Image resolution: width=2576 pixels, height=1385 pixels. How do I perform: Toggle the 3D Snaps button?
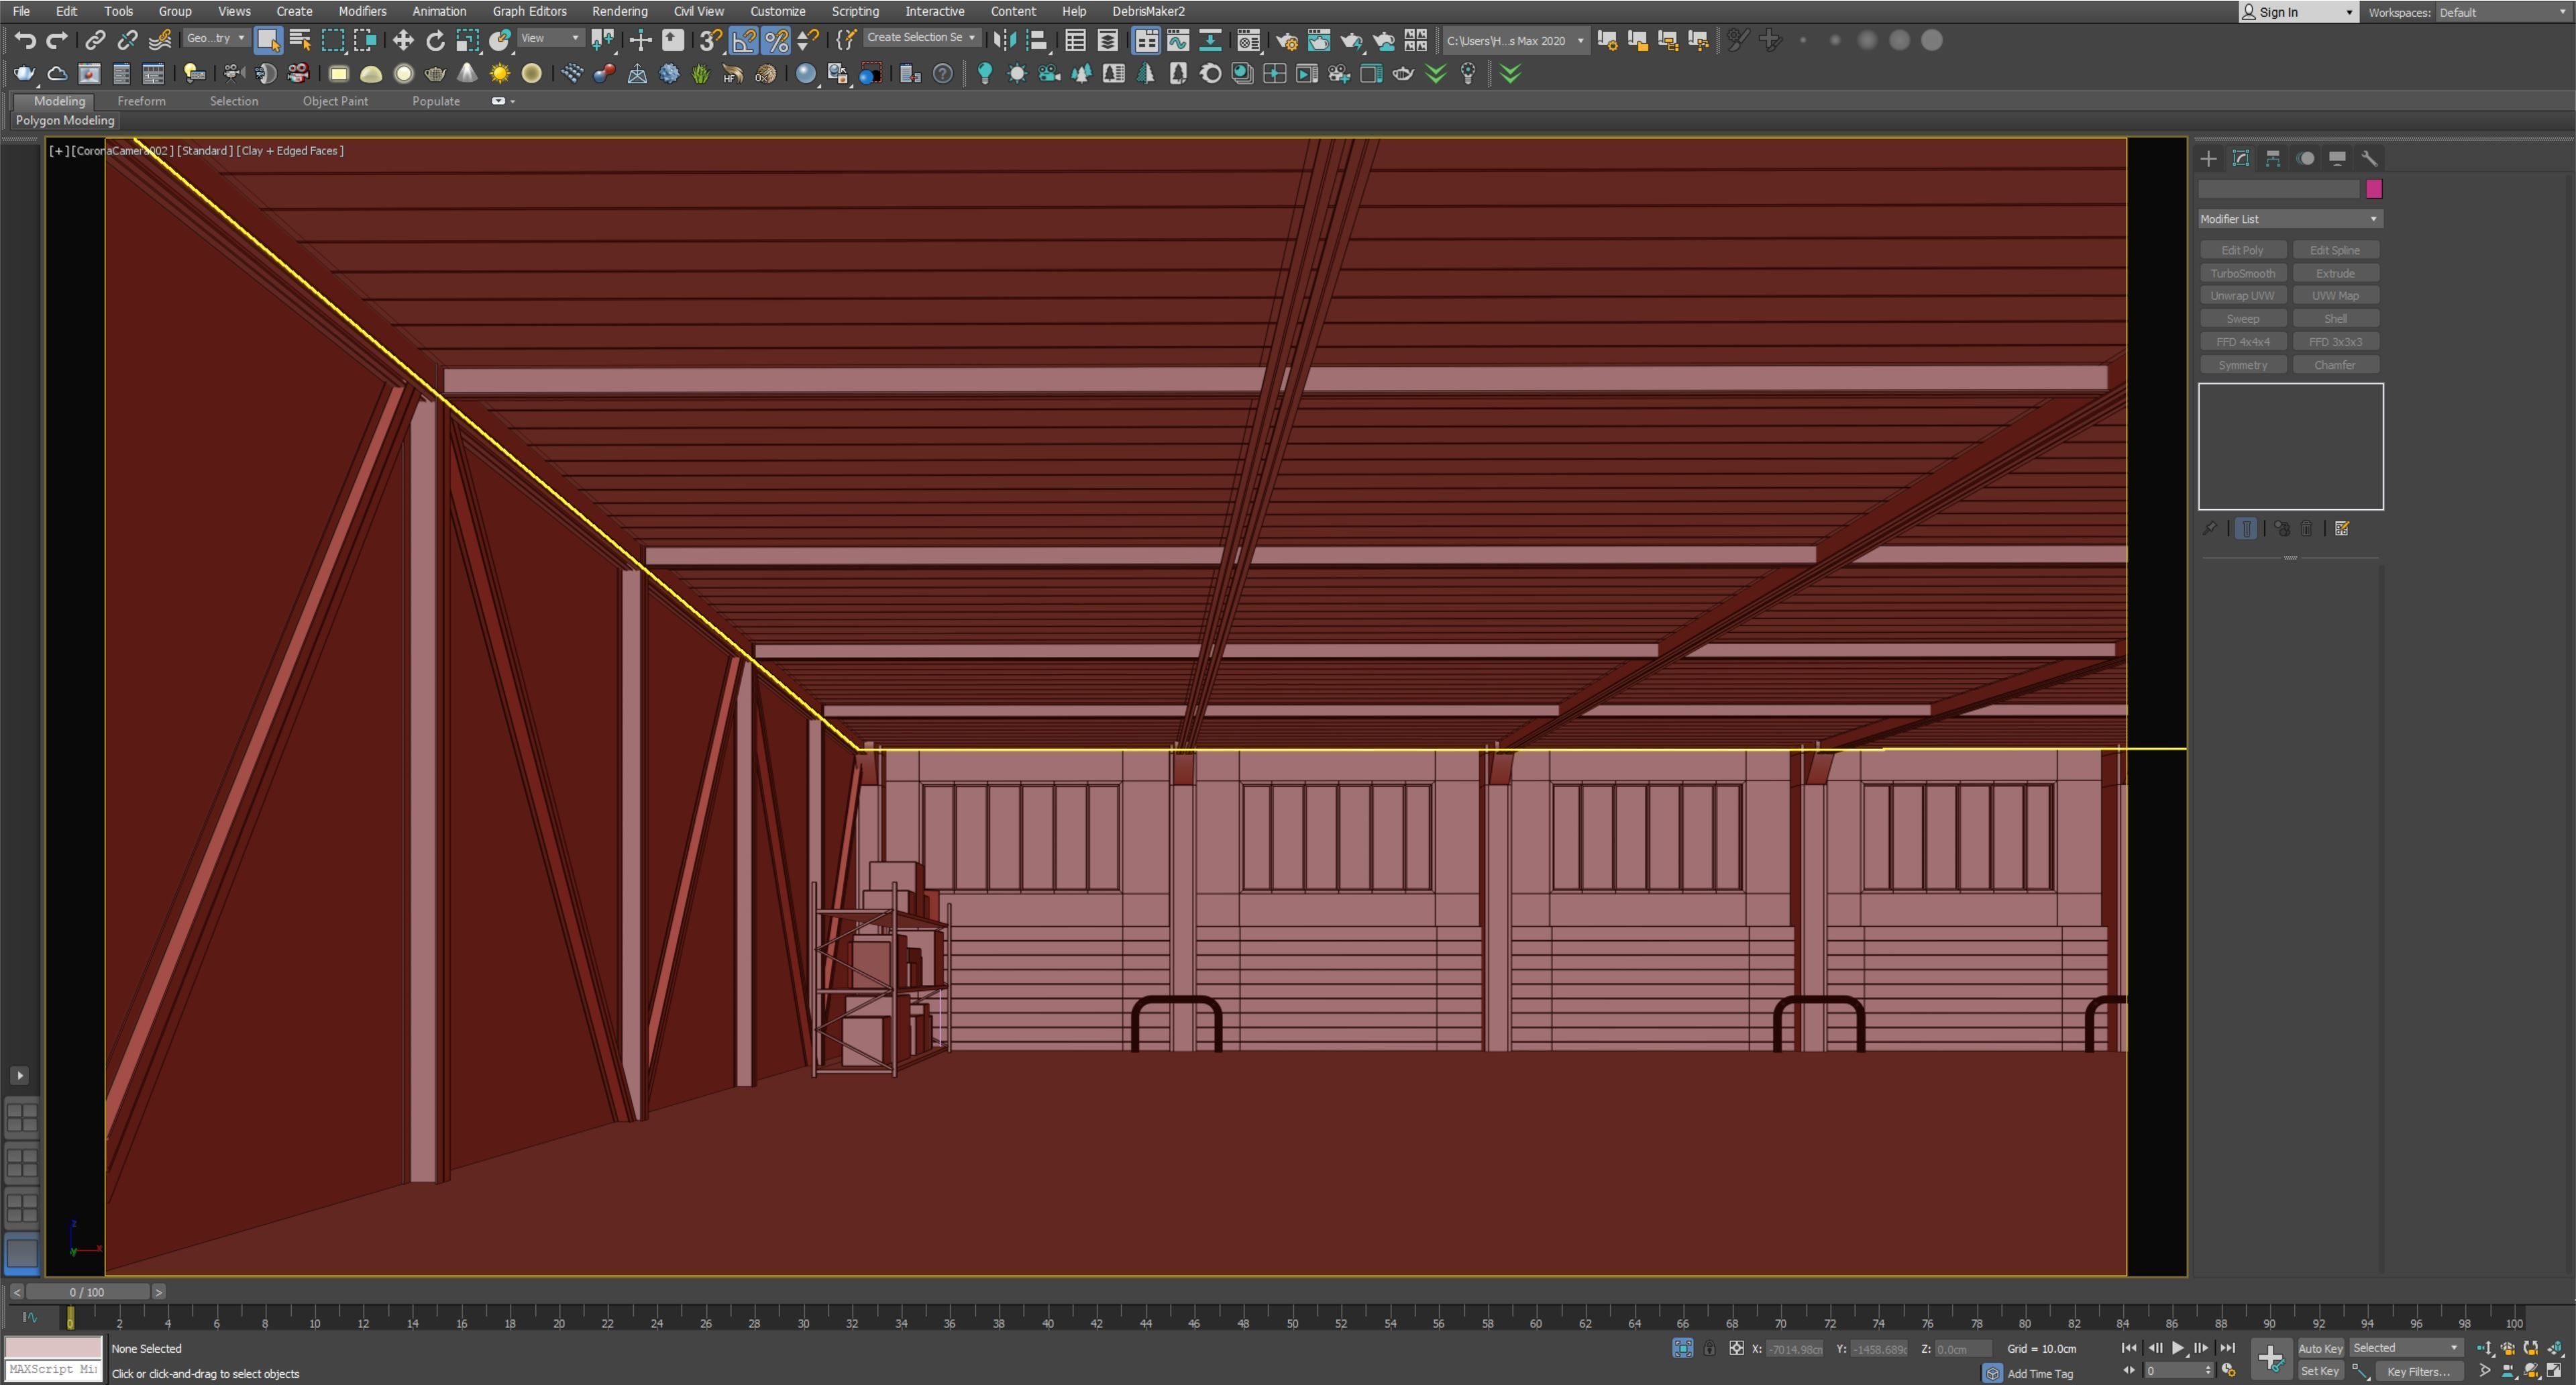[710, 40]
